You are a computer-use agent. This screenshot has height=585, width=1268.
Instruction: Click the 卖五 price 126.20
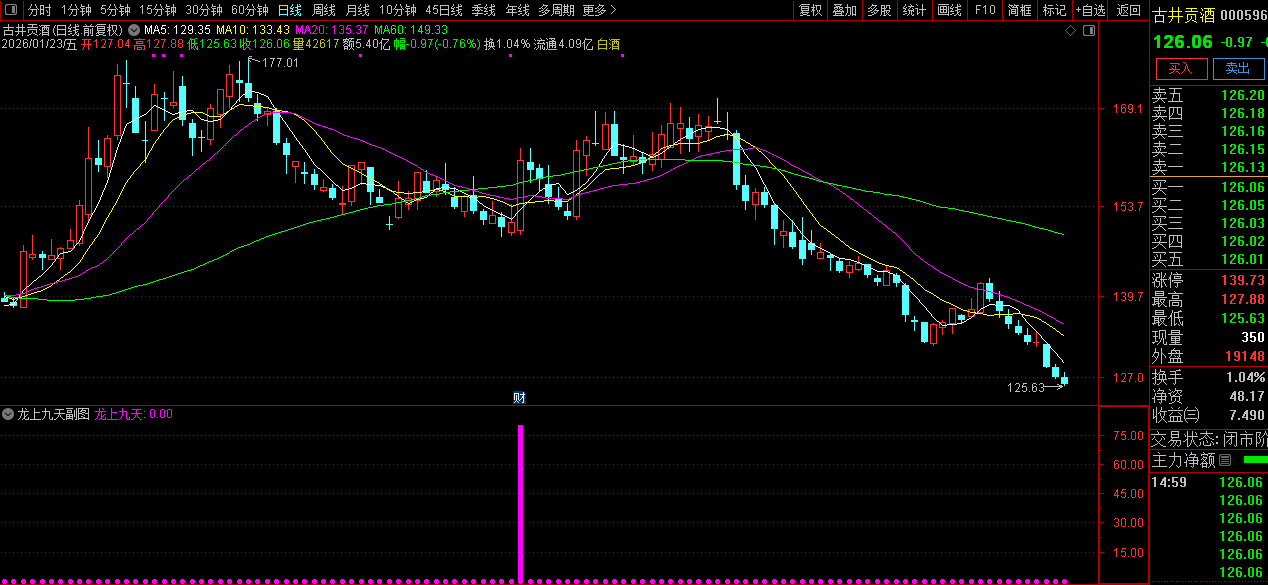[x=1243, y=96]
